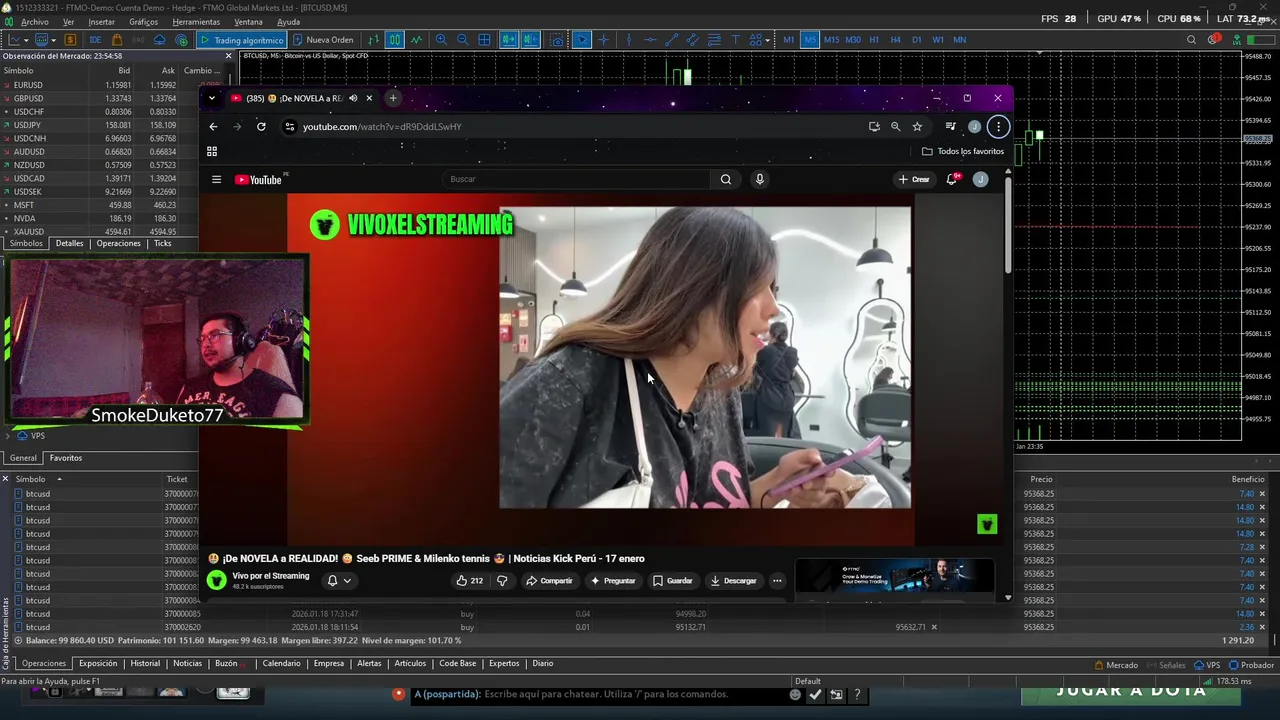This screenshot has height=720, width=1280.
Task: Switch to the Ticks tab
Action: (162, 243)
